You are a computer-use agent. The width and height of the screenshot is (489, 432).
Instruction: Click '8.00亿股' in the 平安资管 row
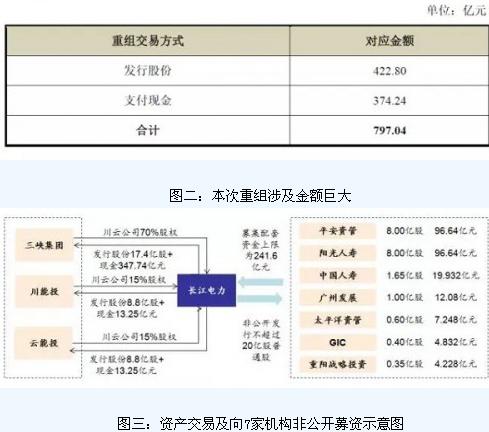404,231
